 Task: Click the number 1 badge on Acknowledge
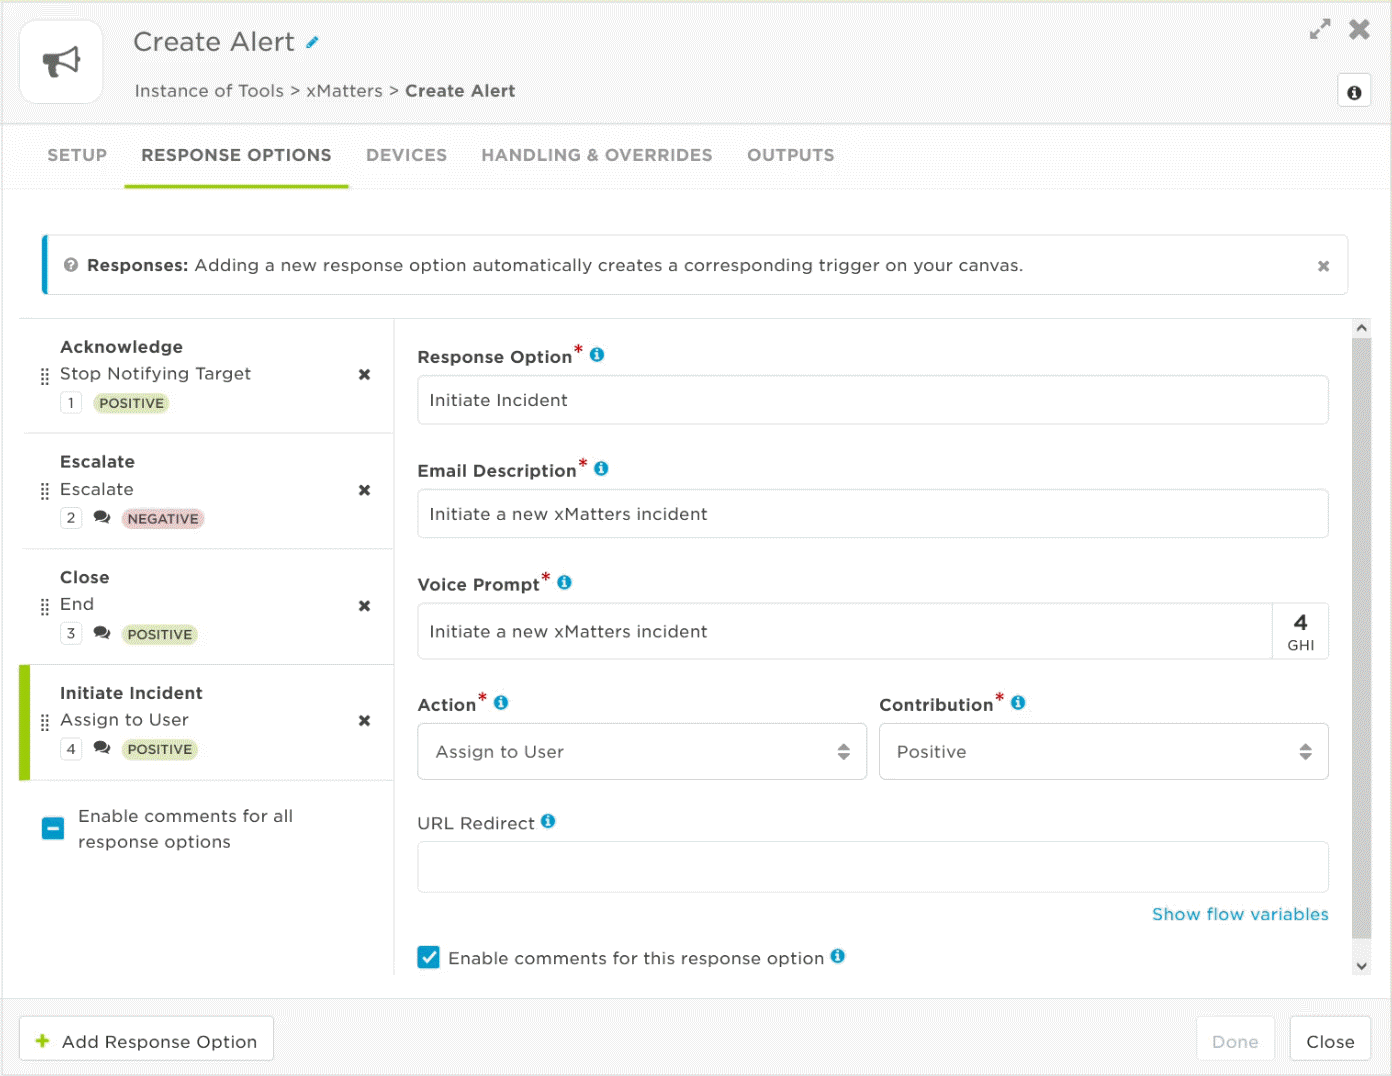pyautogui.click(x=71, y=403)
